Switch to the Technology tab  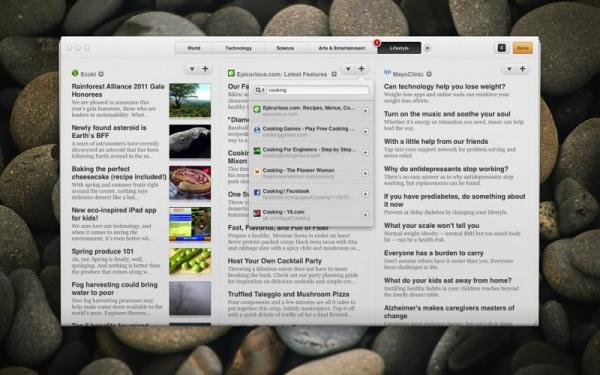coord(238,48)
